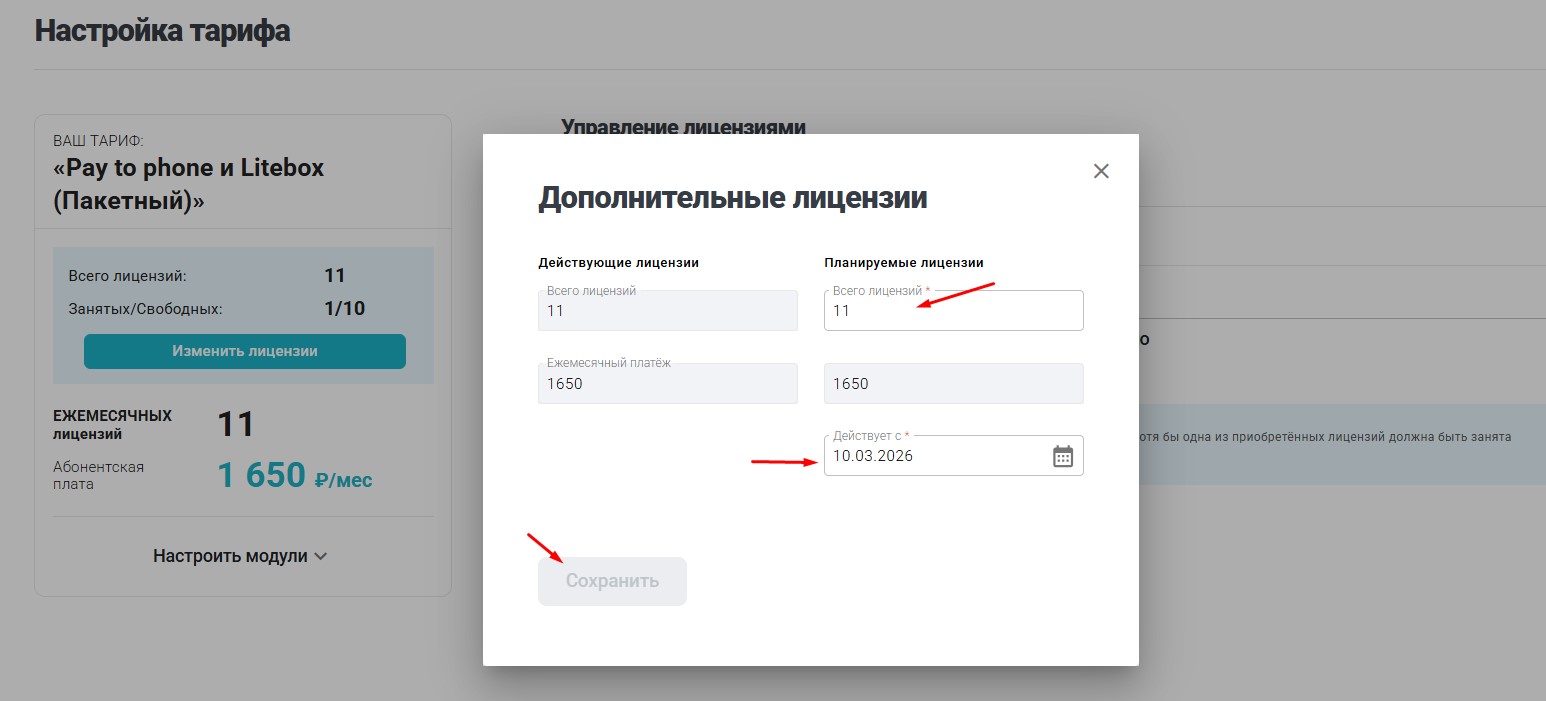Select the chevron beside Настроить модули
The height and width of the screenshot is (701, 1546).
pyautogui.click(x=320, y=555)
